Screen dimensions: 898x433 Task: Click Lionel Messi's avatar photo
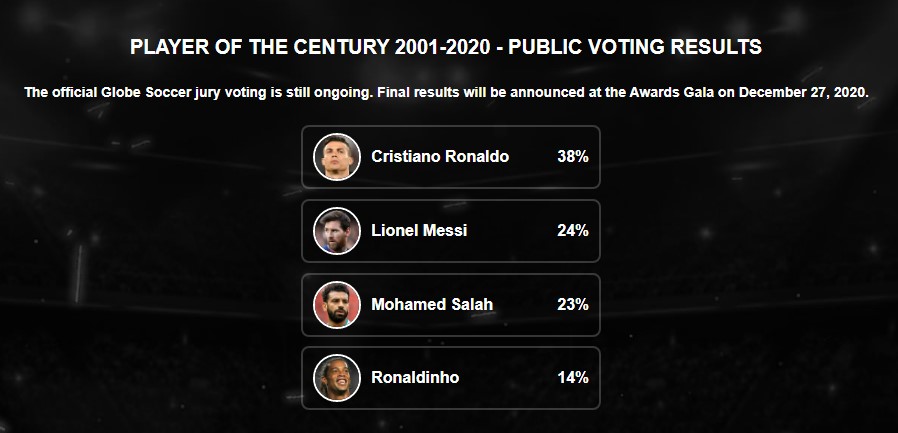[x=337, y=231]
